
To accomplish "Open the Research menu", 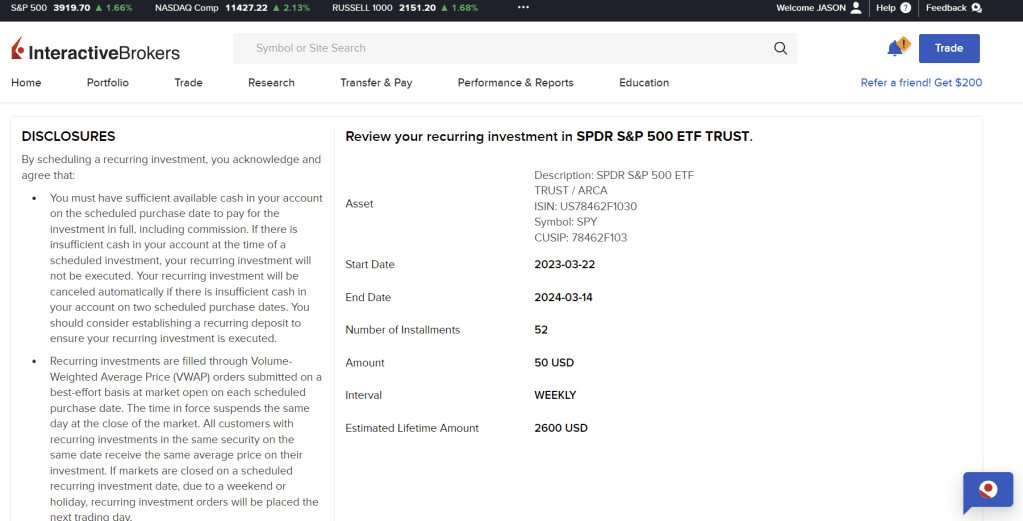I will (x=271, y=83).
